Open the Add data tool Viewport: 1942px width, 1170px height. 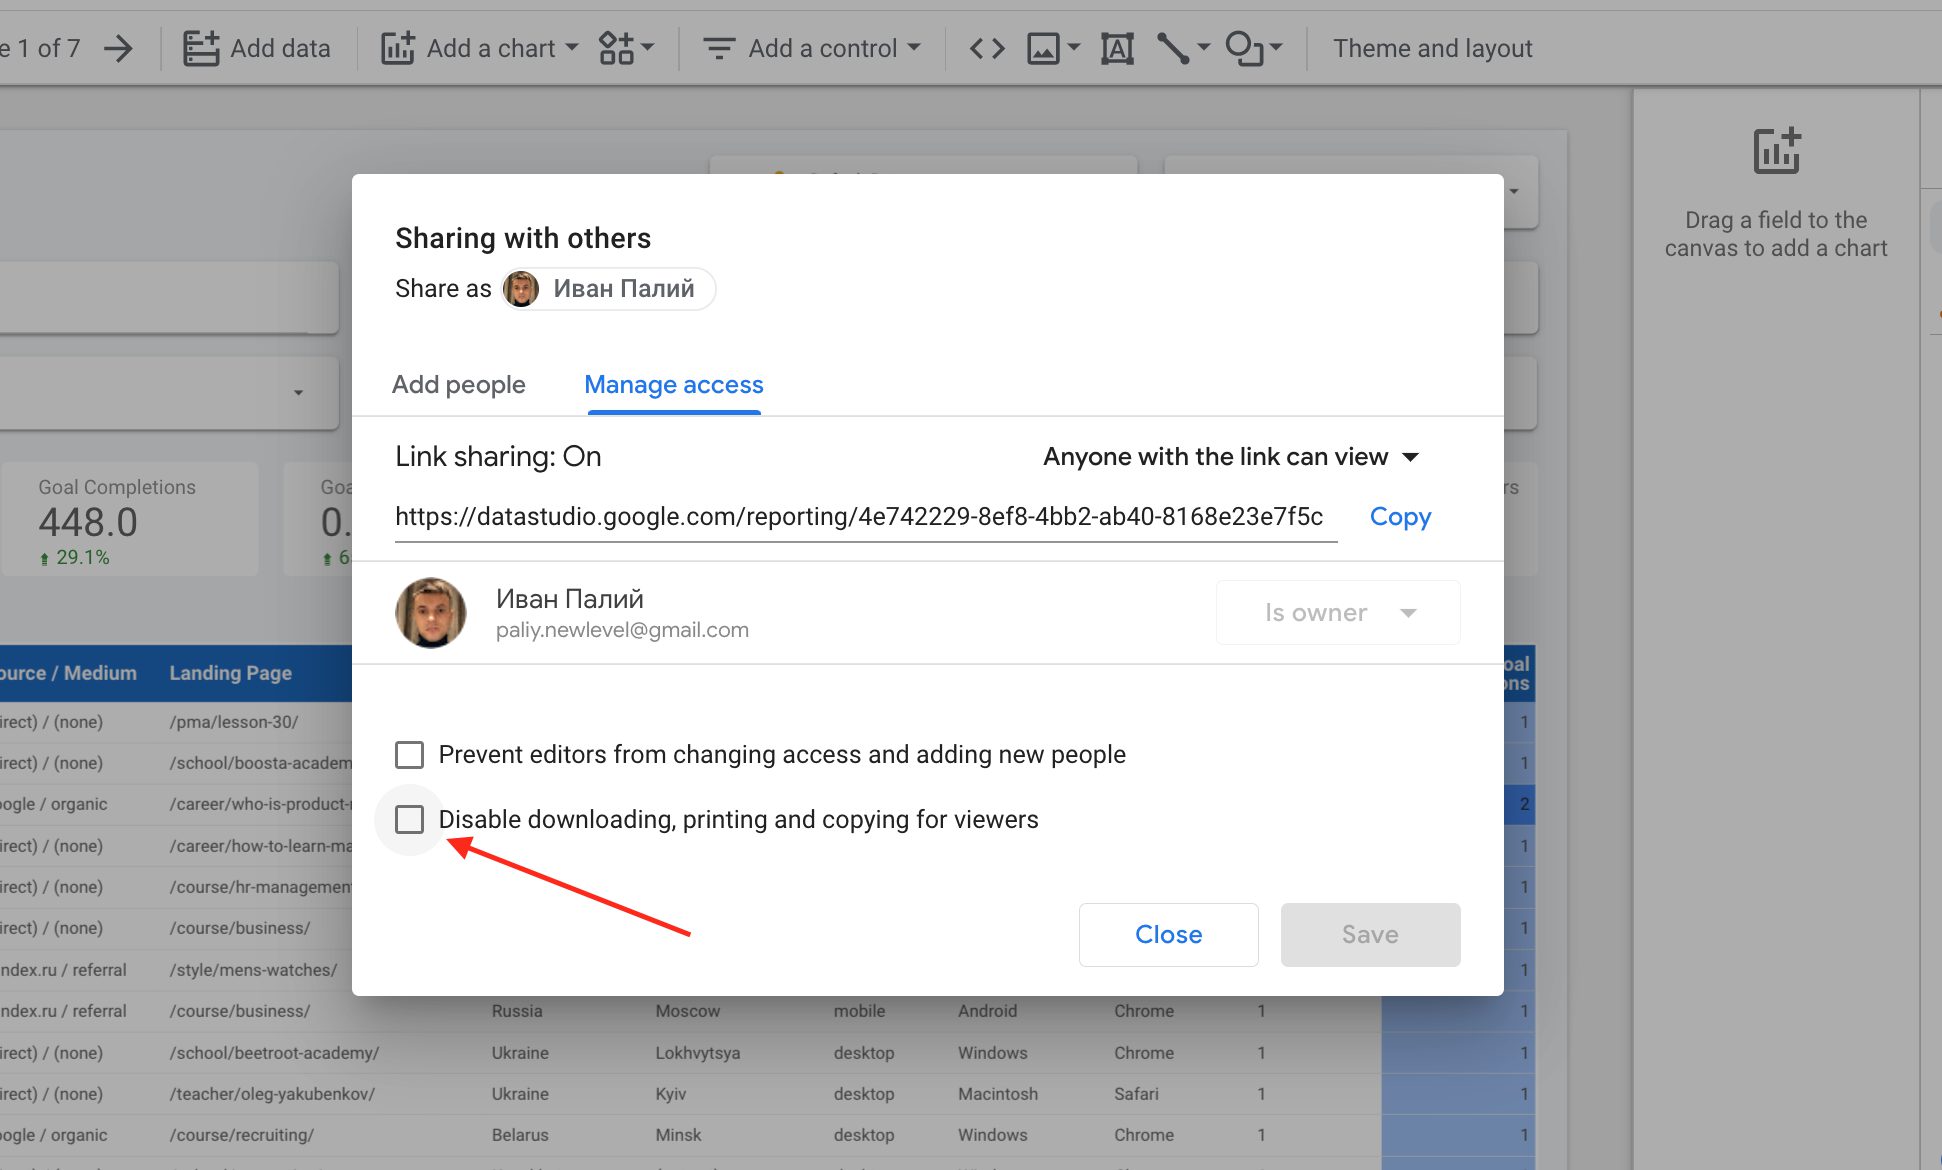[257, 47]
